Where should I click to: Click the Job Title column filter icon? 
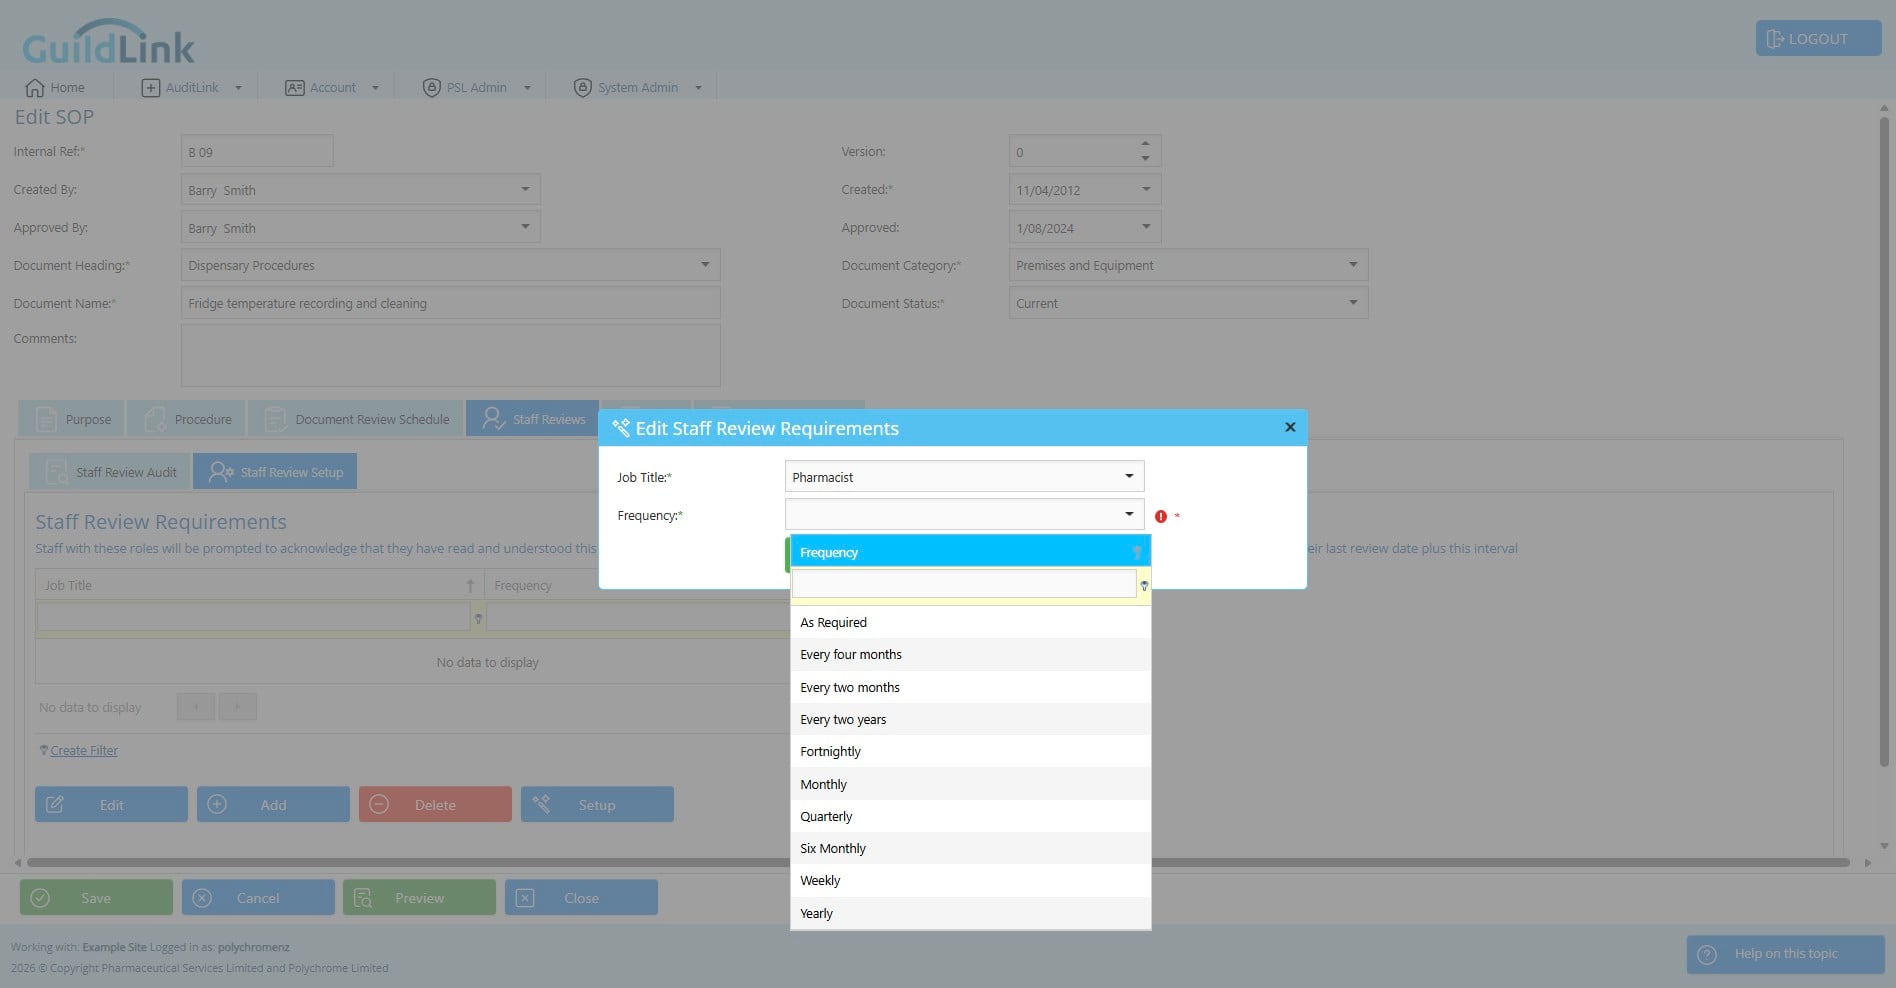(x=478, y=618)
